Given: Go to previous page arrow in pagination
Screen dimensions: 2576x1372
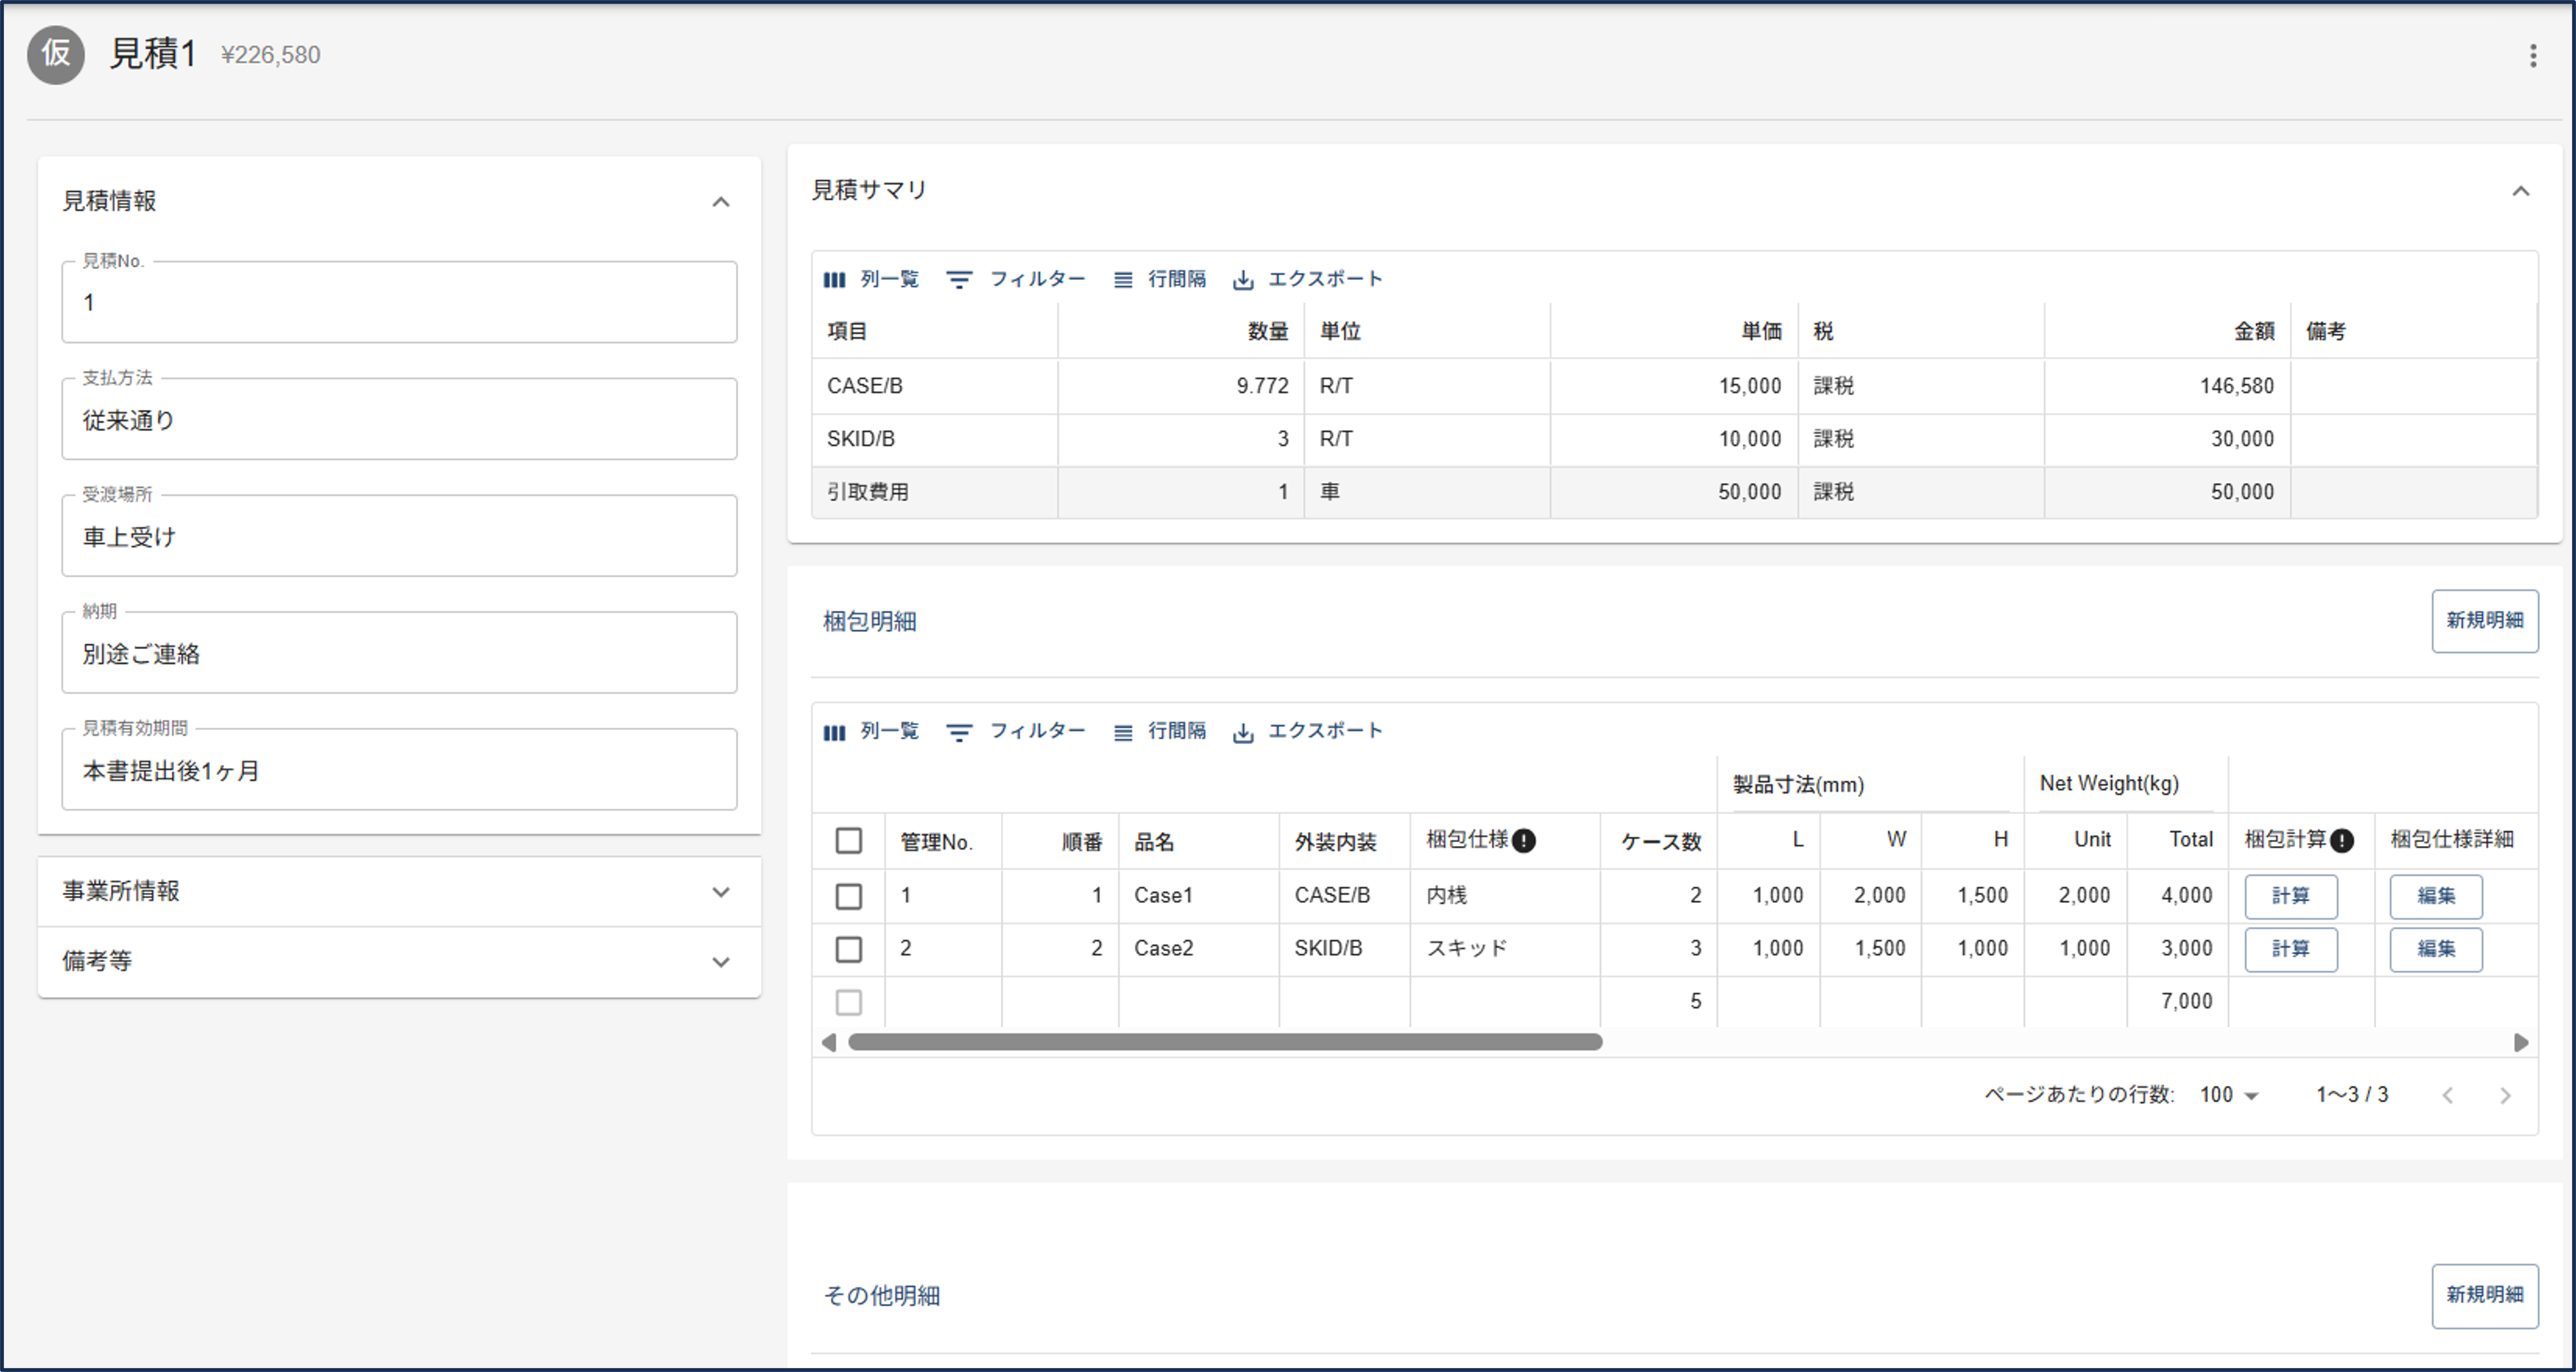Looking at the screenshot, I should click(x=2447, y=1095).
